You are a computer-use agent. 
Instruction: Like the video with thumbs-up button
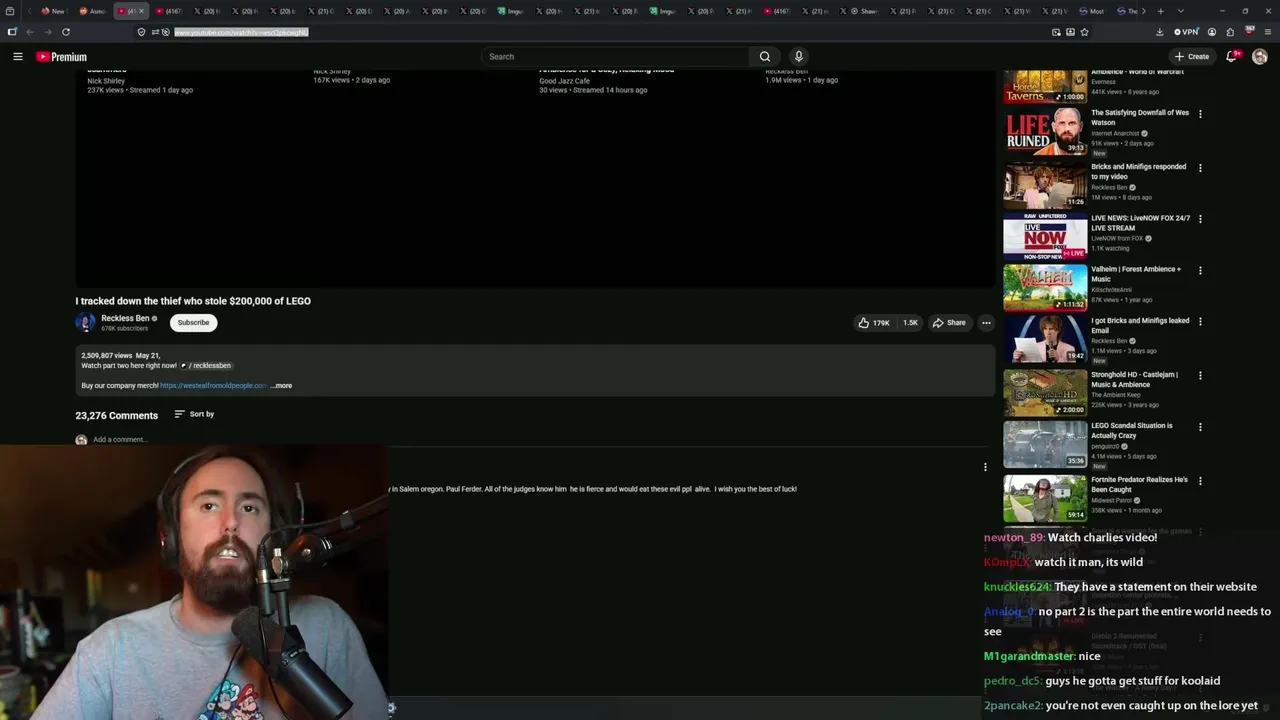[873, 323]
